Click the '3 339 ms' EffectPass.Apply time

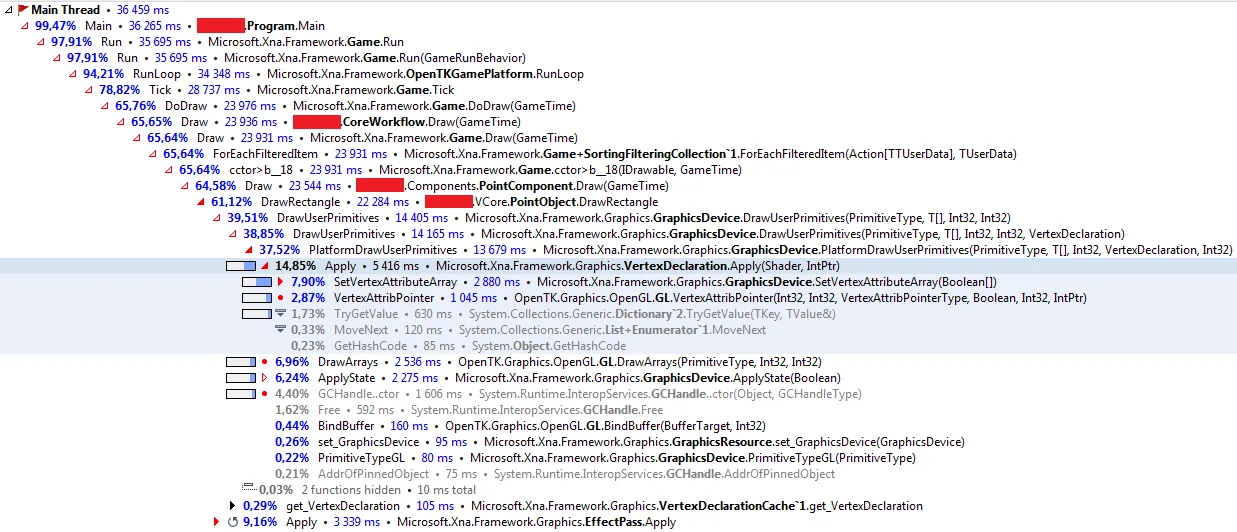pyautogui.click(x=357, y=522)
